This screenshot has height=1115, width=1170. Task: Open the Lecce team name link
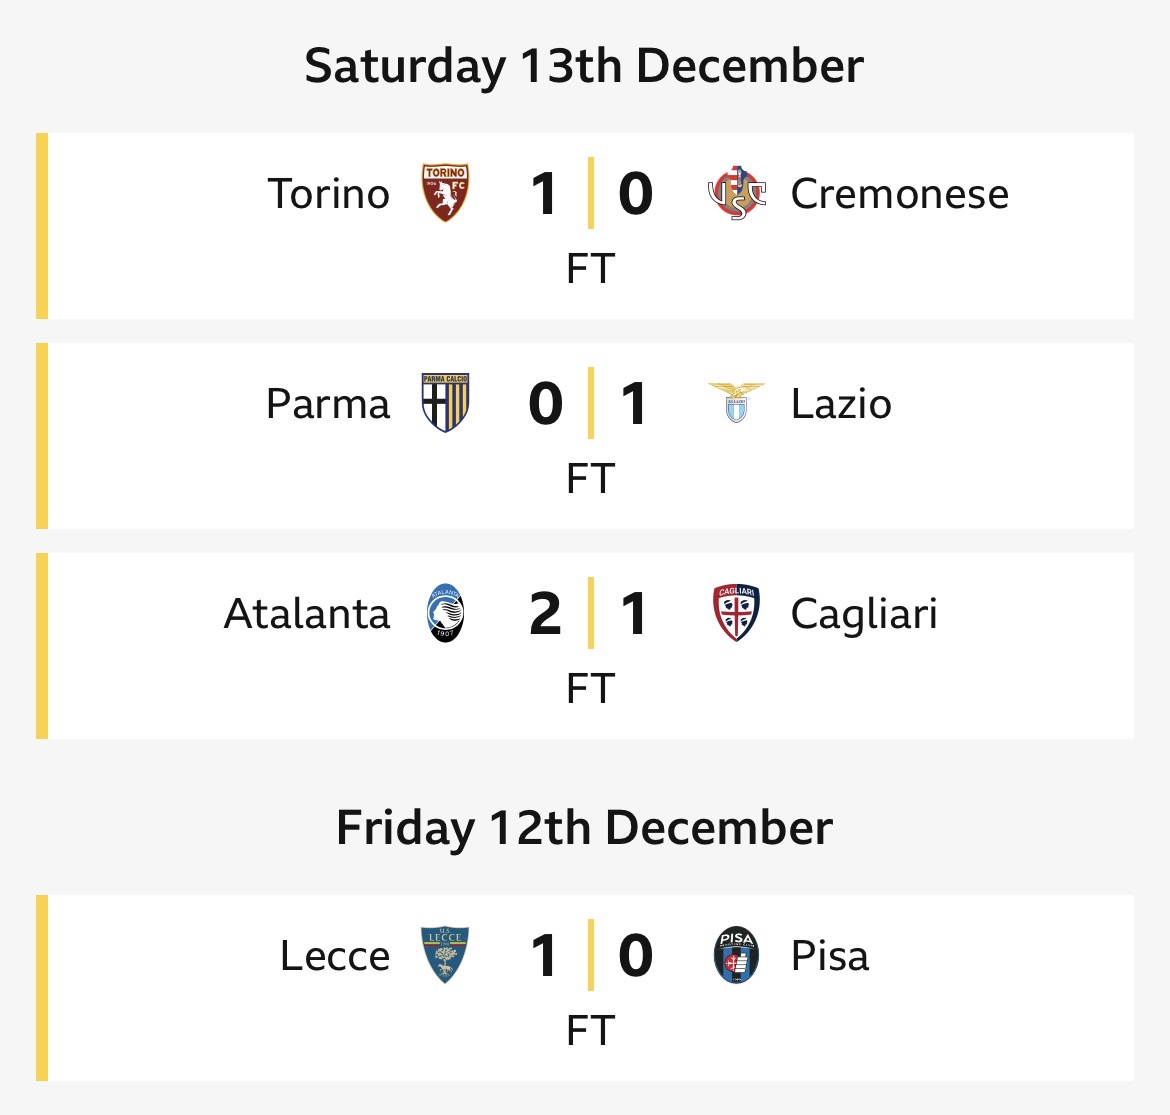pos(335,956)
